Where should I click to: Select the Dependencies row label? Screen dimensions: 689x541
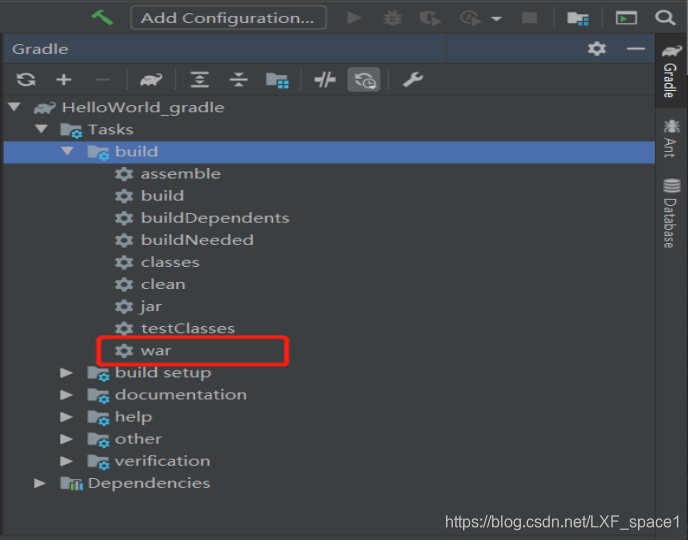pos(149,483)
